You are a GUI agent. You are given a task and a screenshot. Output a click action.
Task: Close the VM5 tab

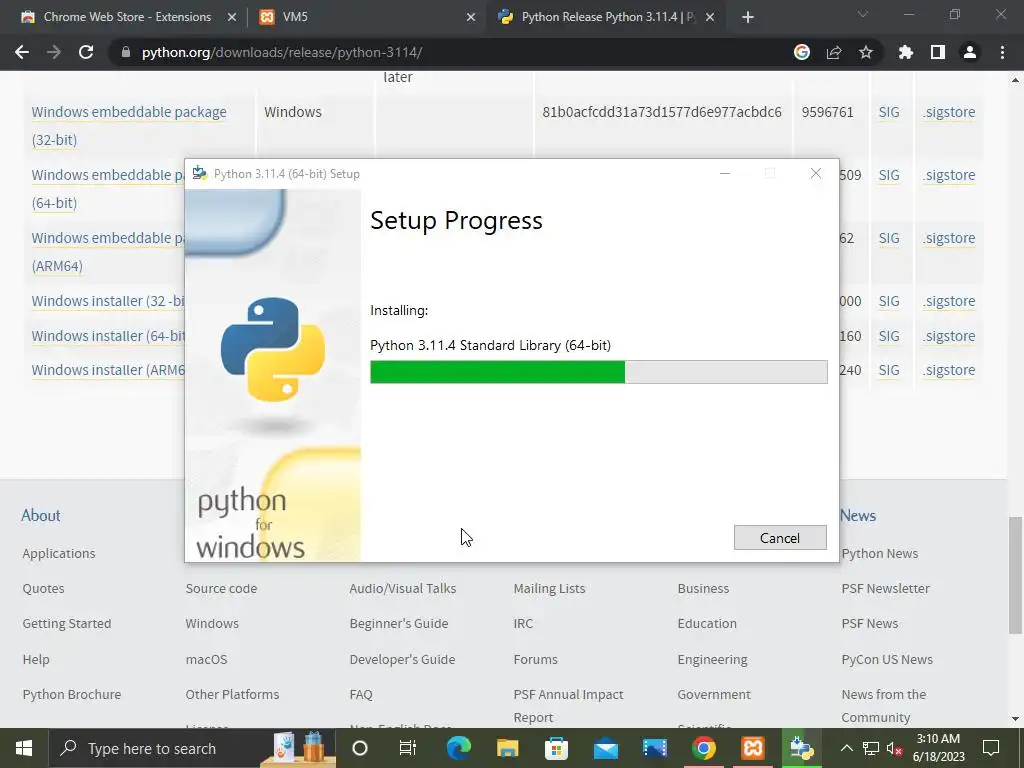[471, 17]
